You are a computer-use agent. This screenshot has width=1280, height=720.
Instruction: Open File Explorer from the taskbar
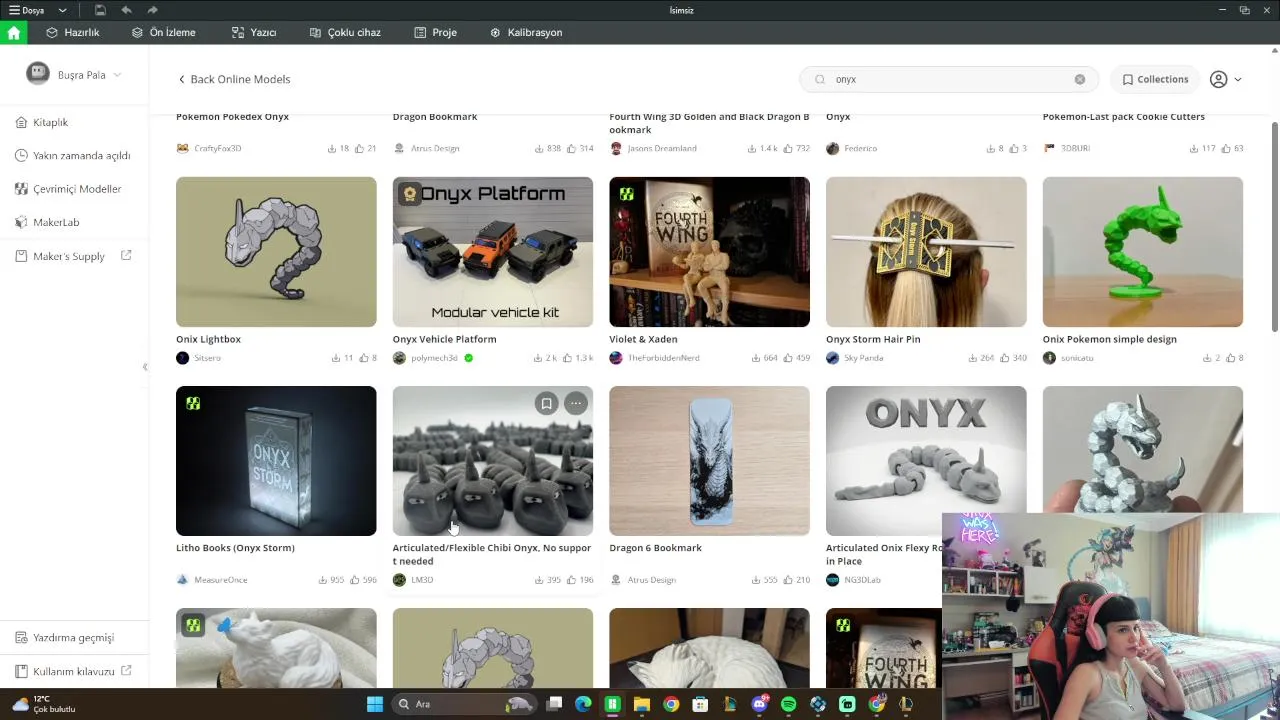click(x=641, y=704)
